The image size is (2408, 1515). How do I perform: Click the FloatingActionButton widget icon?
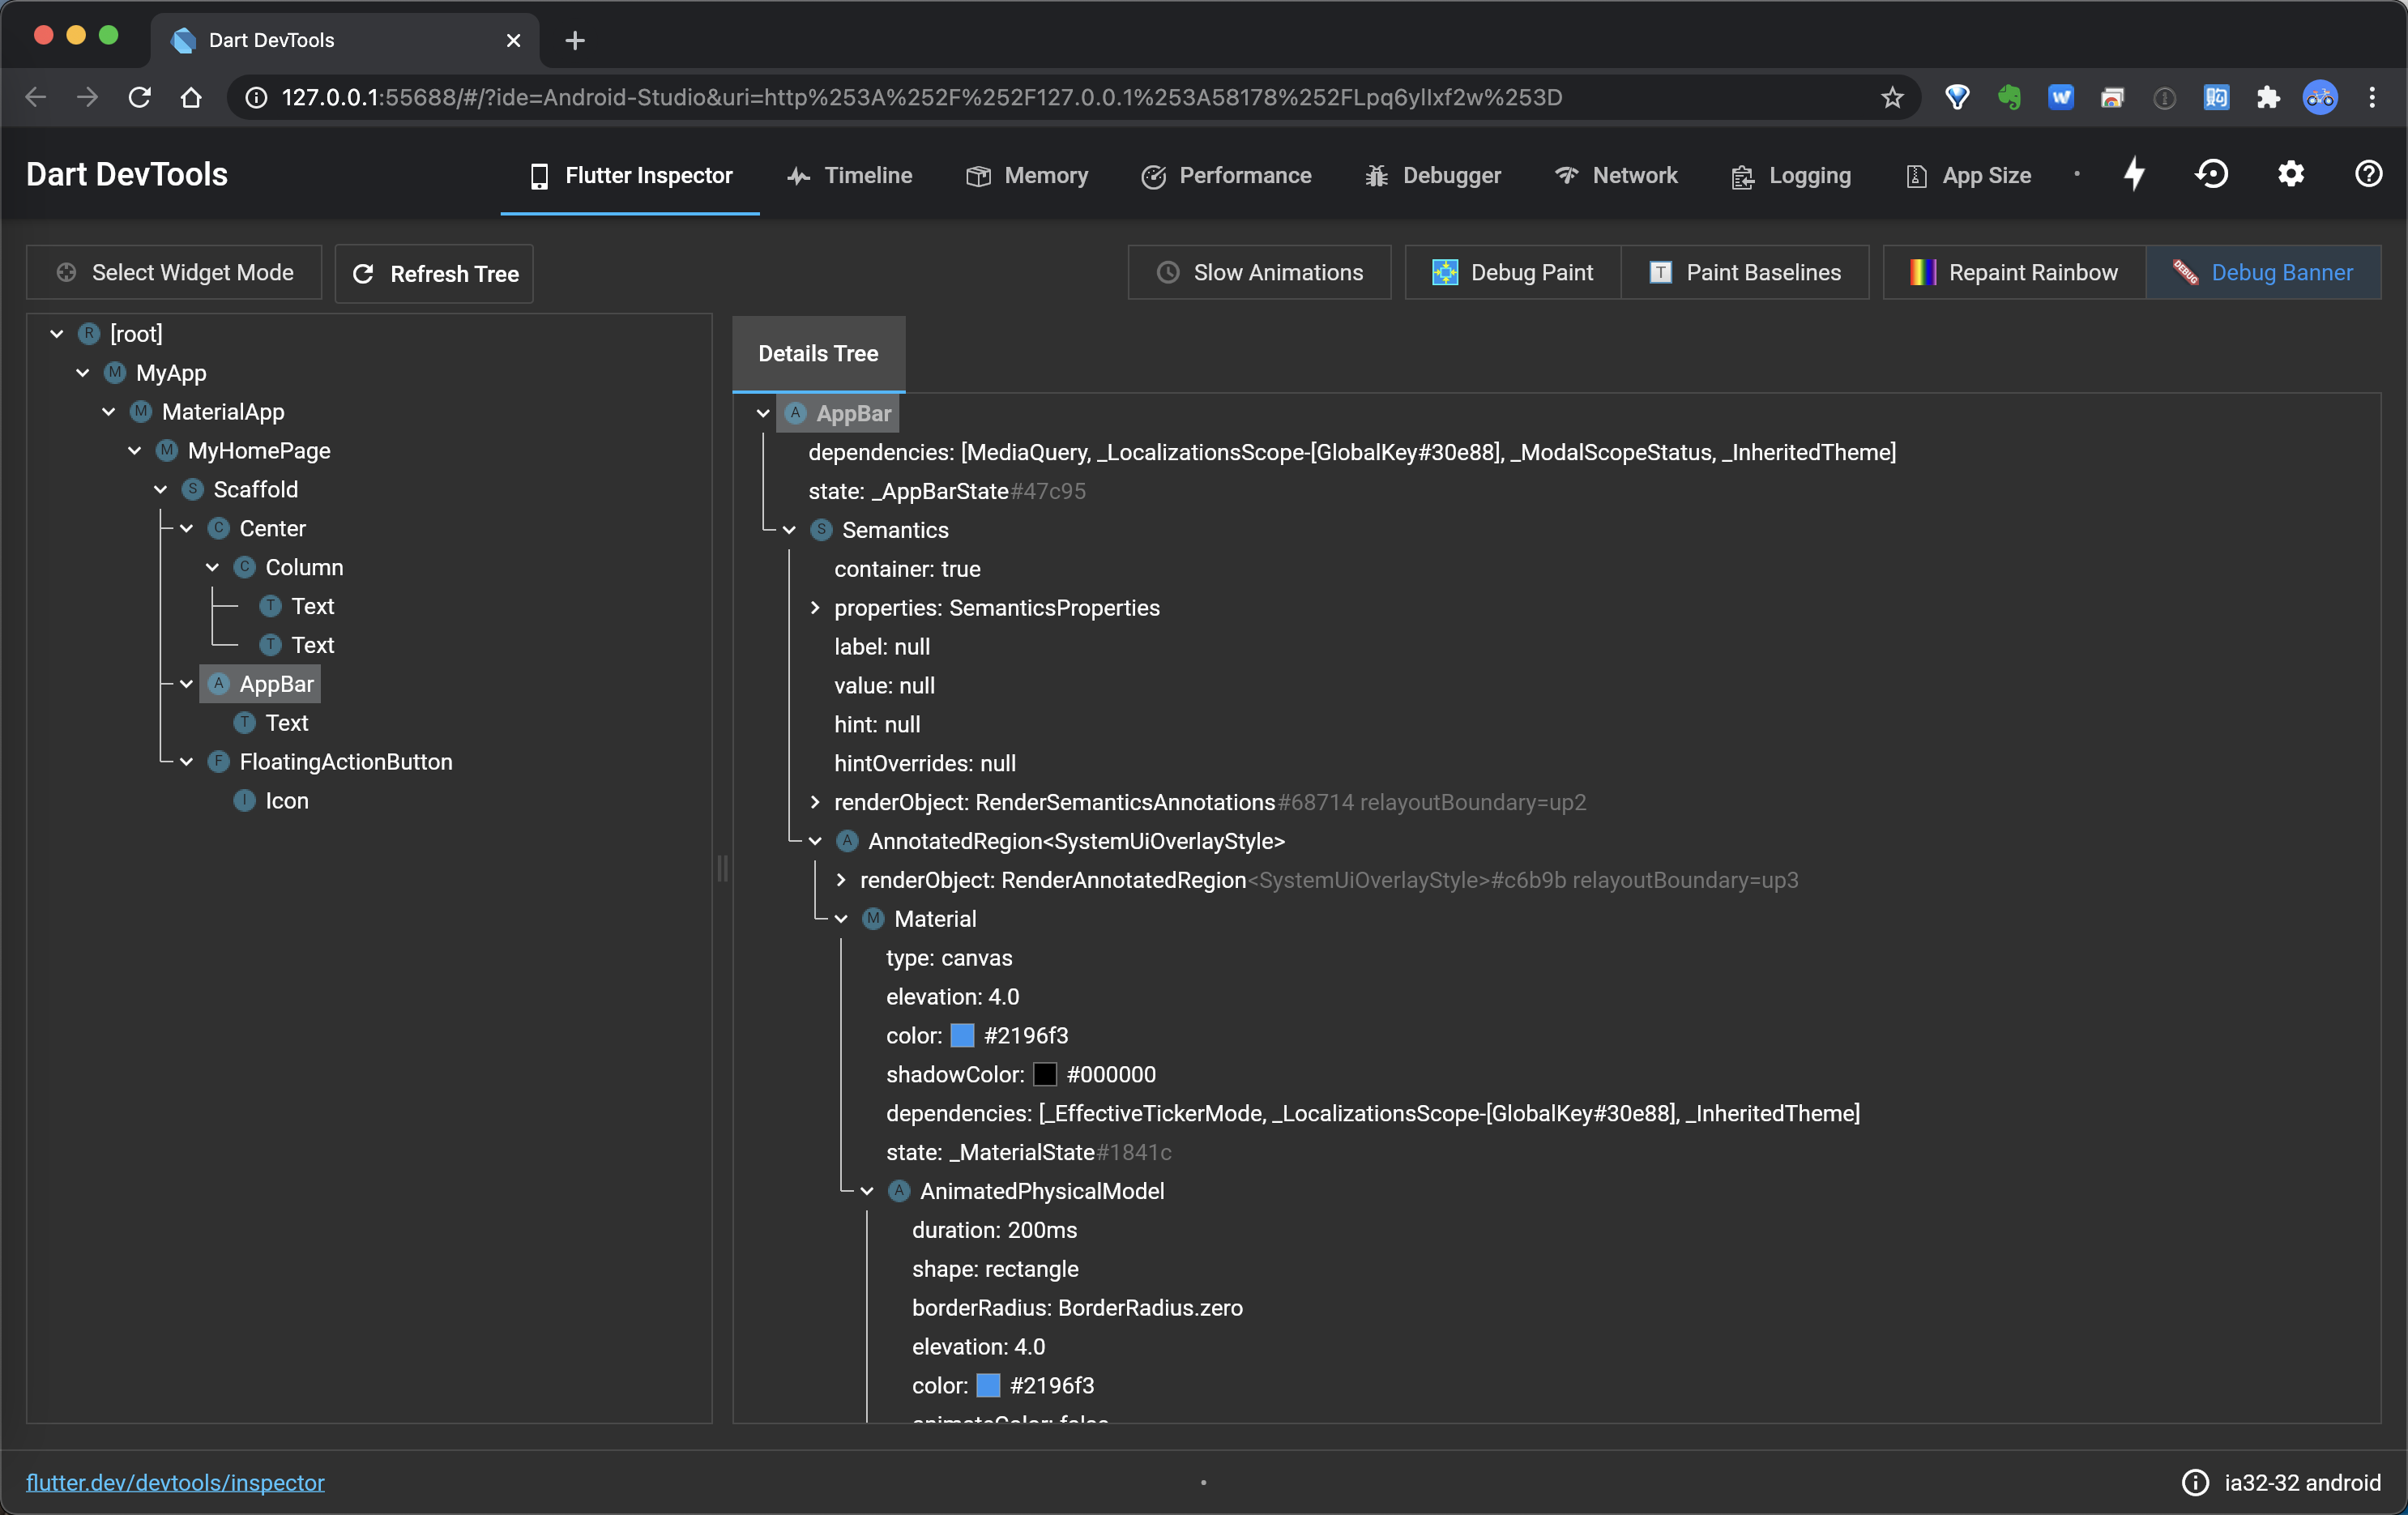coord(219,761)
